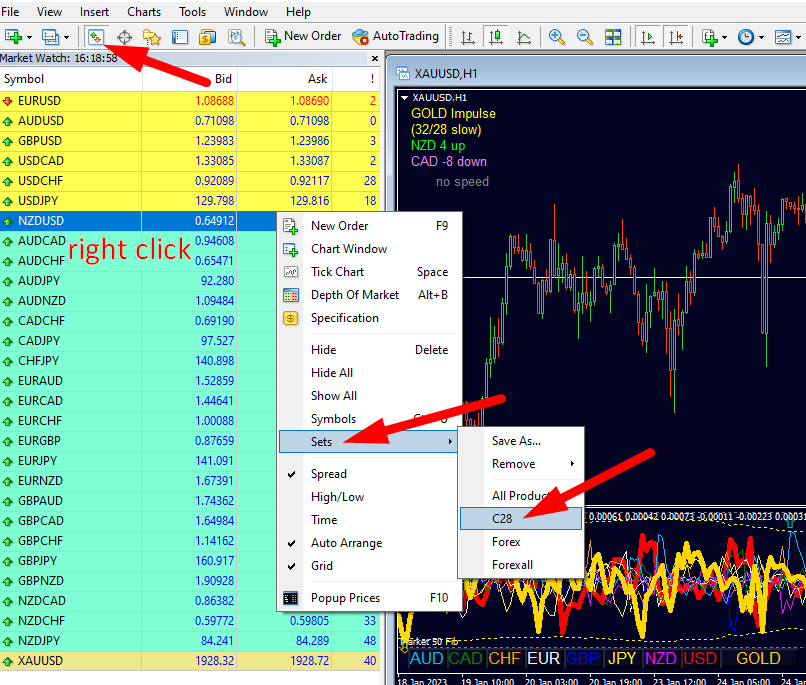Open New Chart dropdown arrow
Image resolution: width=806 pixels, height=685 pixels.
tap(29, 37)
